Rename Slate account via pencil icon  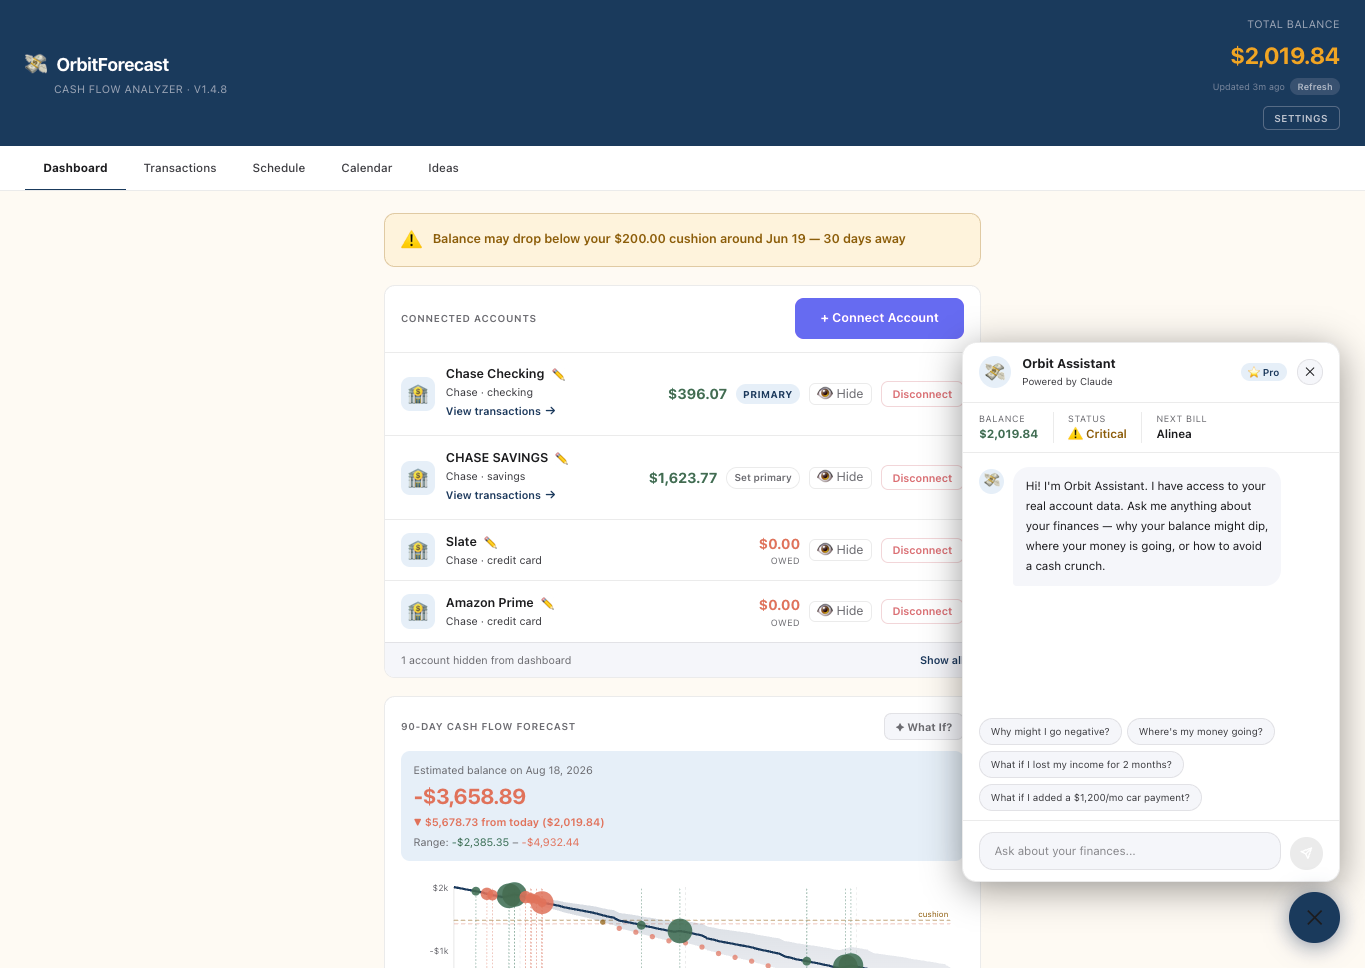(x=490, y=542)
